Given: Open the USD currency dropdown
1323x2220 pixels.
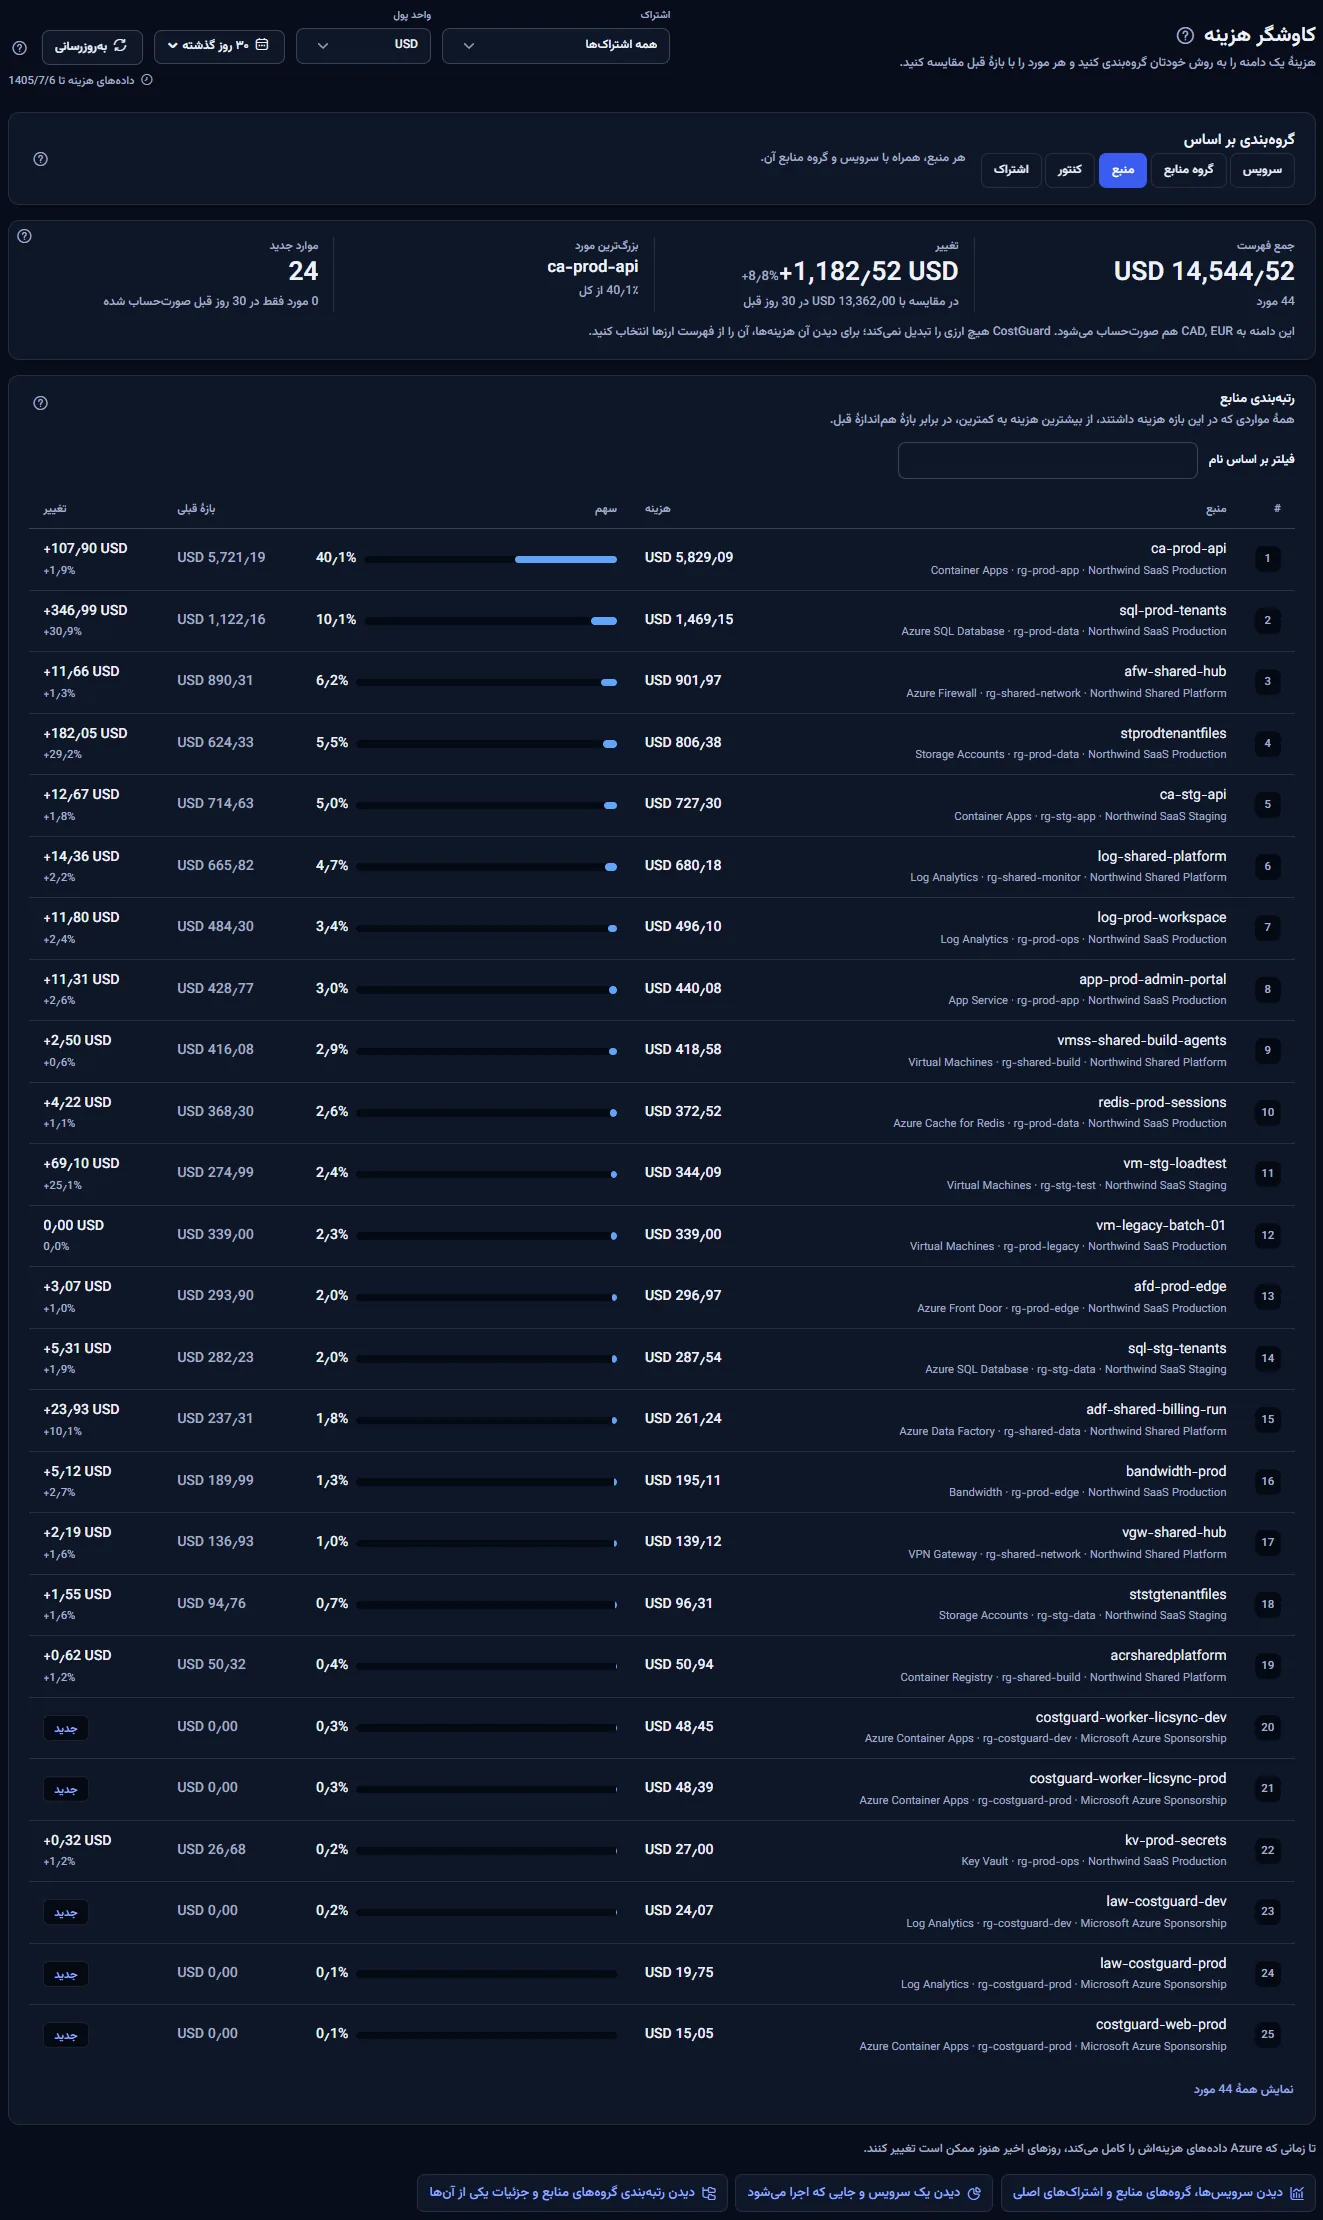Looking at the screenshot, I should pyautogui.click(x=364, y=46).
